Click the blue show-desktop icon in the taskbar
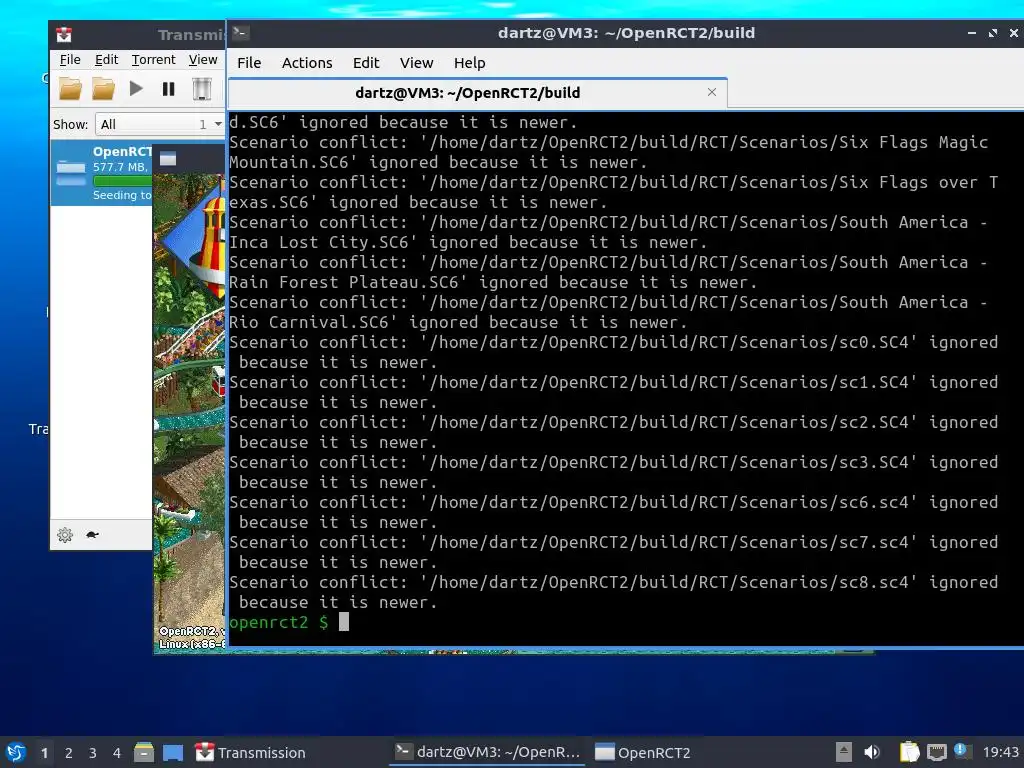The height and width of the screenshot is (768, 1024). point(173,752)
